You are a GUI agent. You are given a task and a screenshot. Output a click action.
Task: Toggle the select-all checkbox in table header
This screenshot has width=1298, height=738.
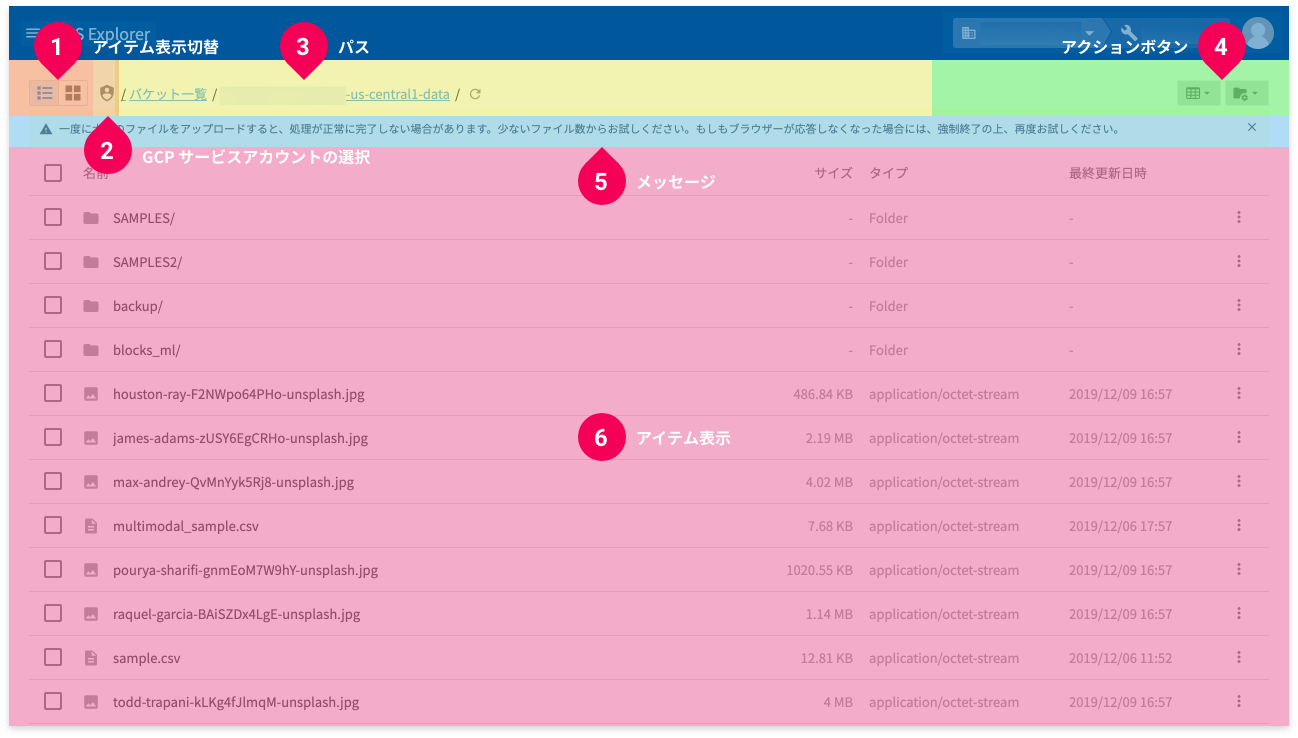coord(53,173)
